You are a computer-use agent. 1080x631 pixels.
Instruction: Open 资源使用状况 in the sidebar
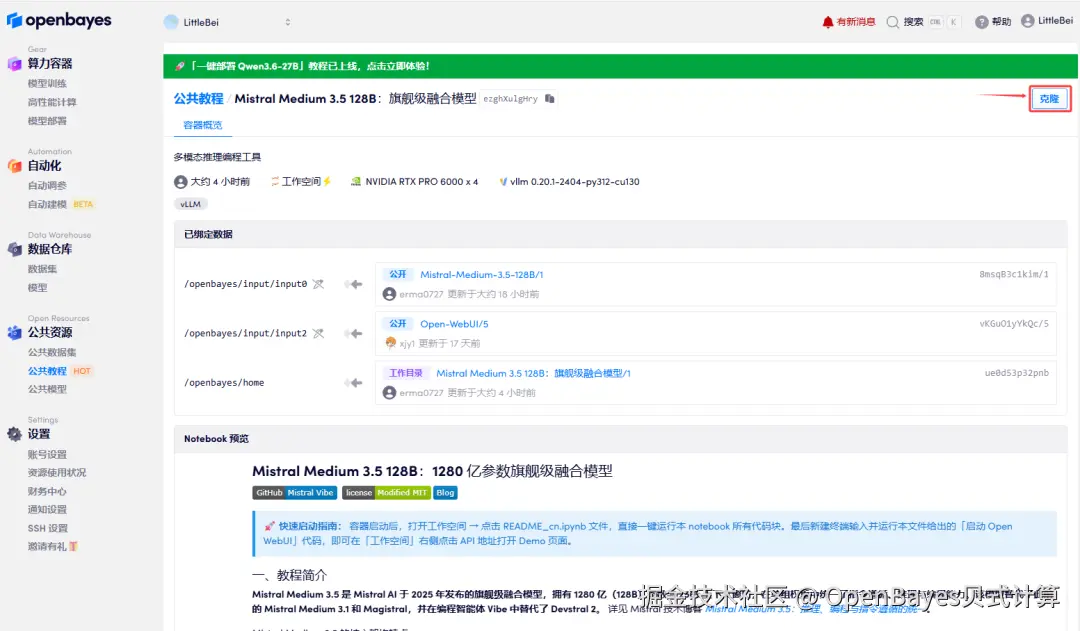[x=56, y=473]
